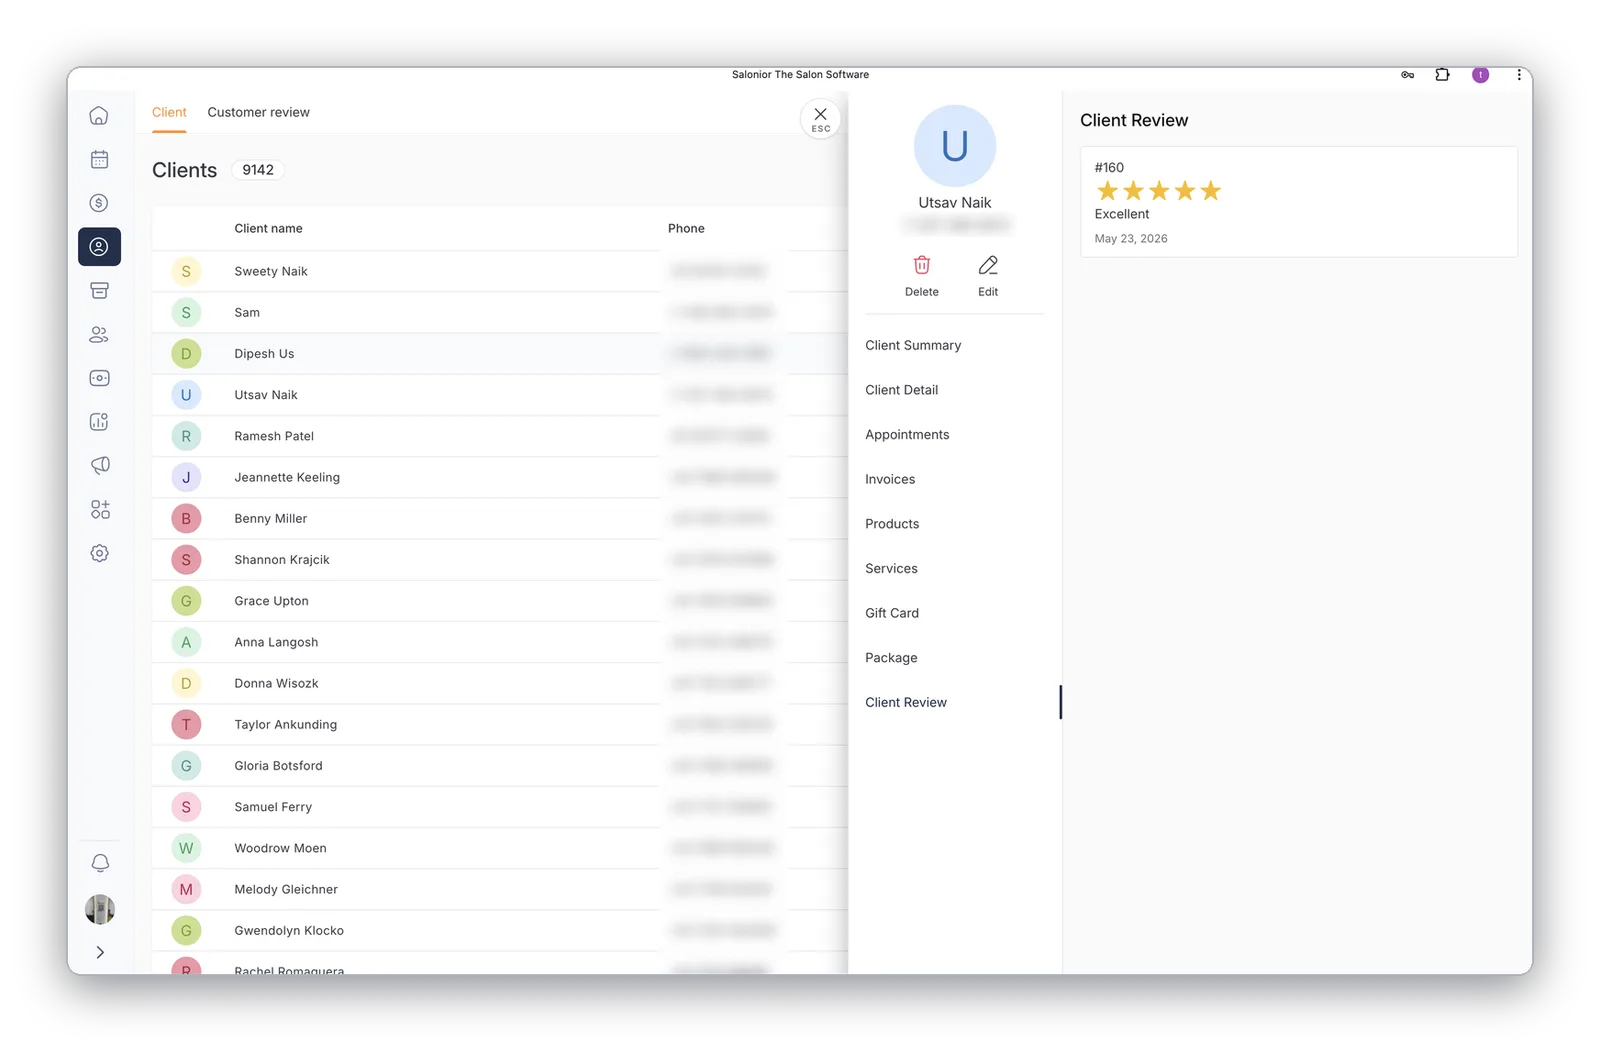
Task: Click the J avatar beside Jeannette Keeling
Action: point(186,477)
